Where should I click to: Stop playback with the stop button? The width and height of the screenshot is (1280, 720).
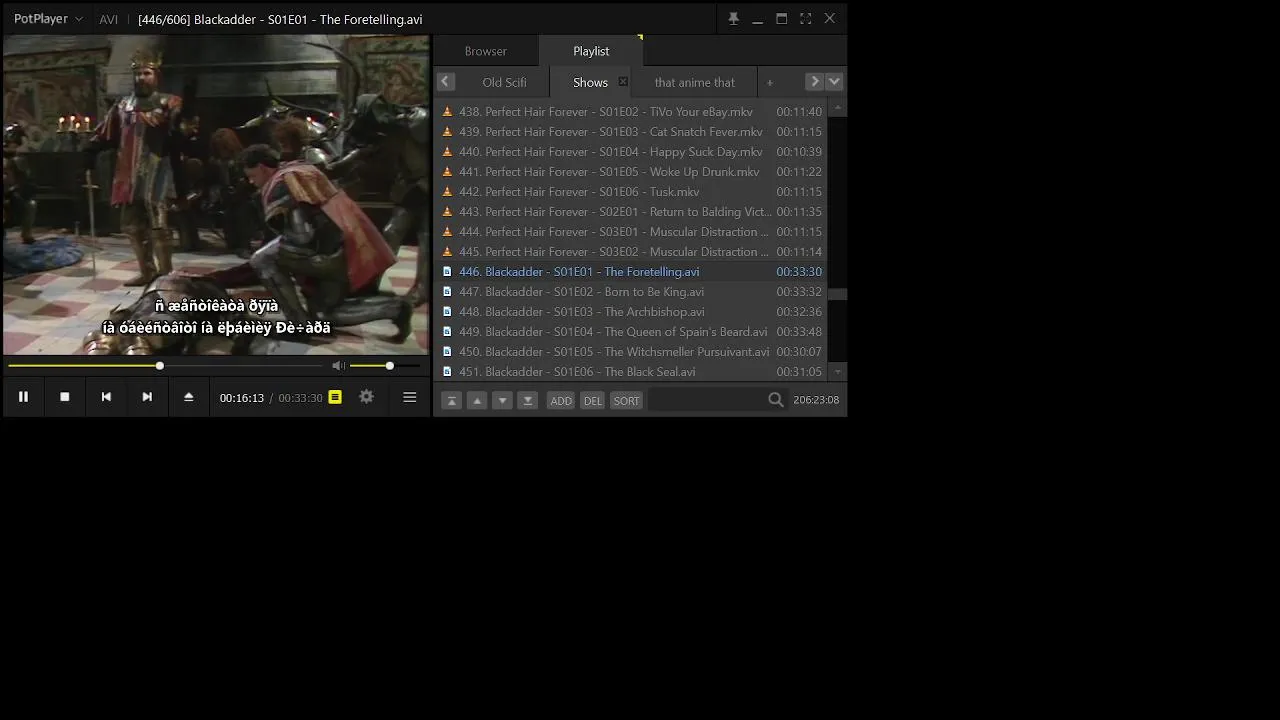pos(65,397)
